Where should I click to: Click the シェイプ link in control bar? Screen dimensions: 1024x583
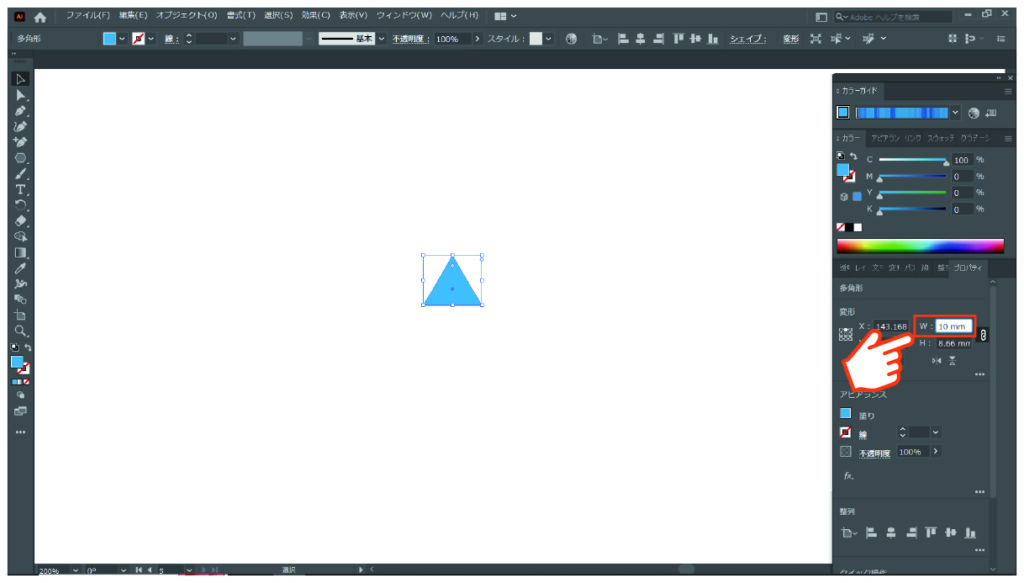[x=747, y=39]
